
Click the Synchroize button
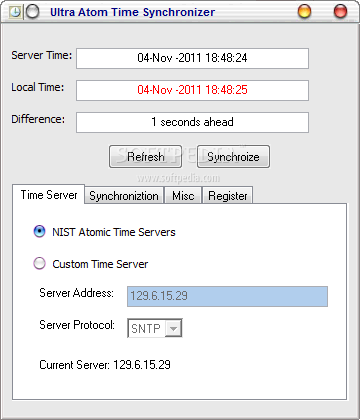[x=233, y=156]
